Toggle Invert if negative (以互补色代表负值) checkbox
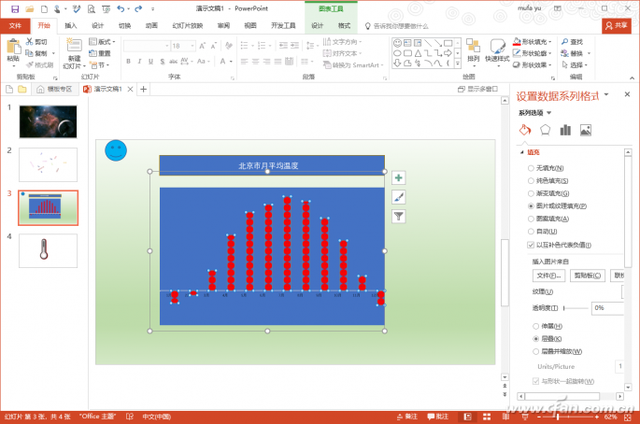Image resolution: width=640 pixels, height=424 pixels. point(531,245)
